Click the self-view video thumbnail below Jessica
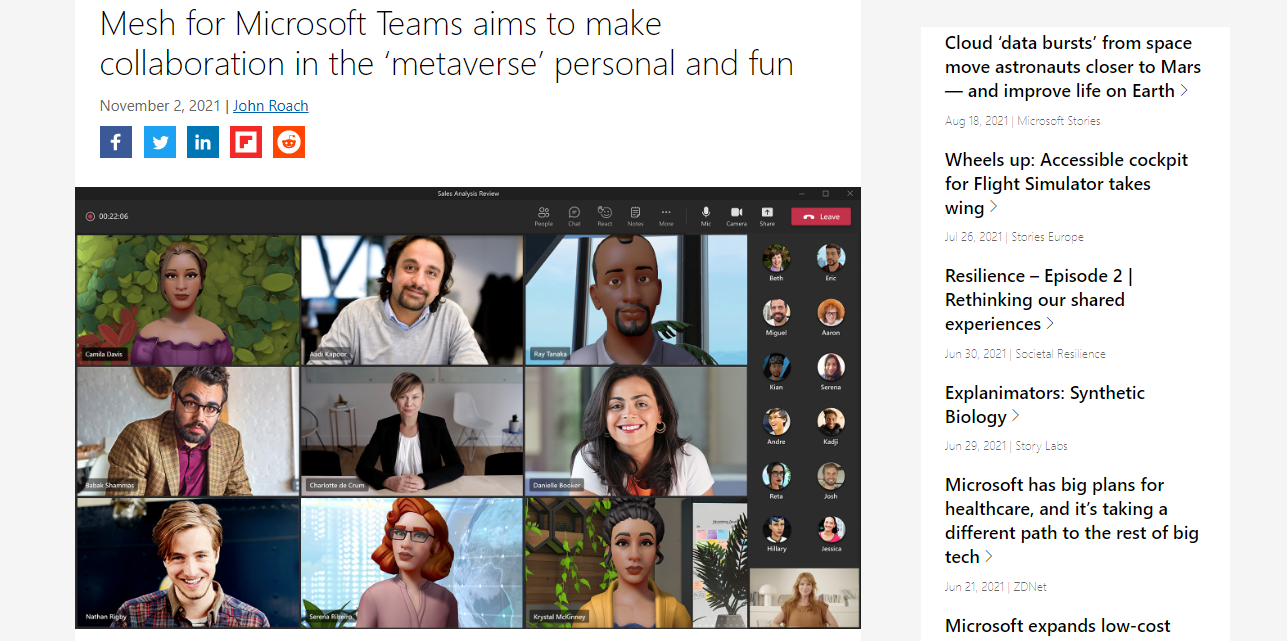The width and height of the screenshot is (1287, 641). [804, 597]
